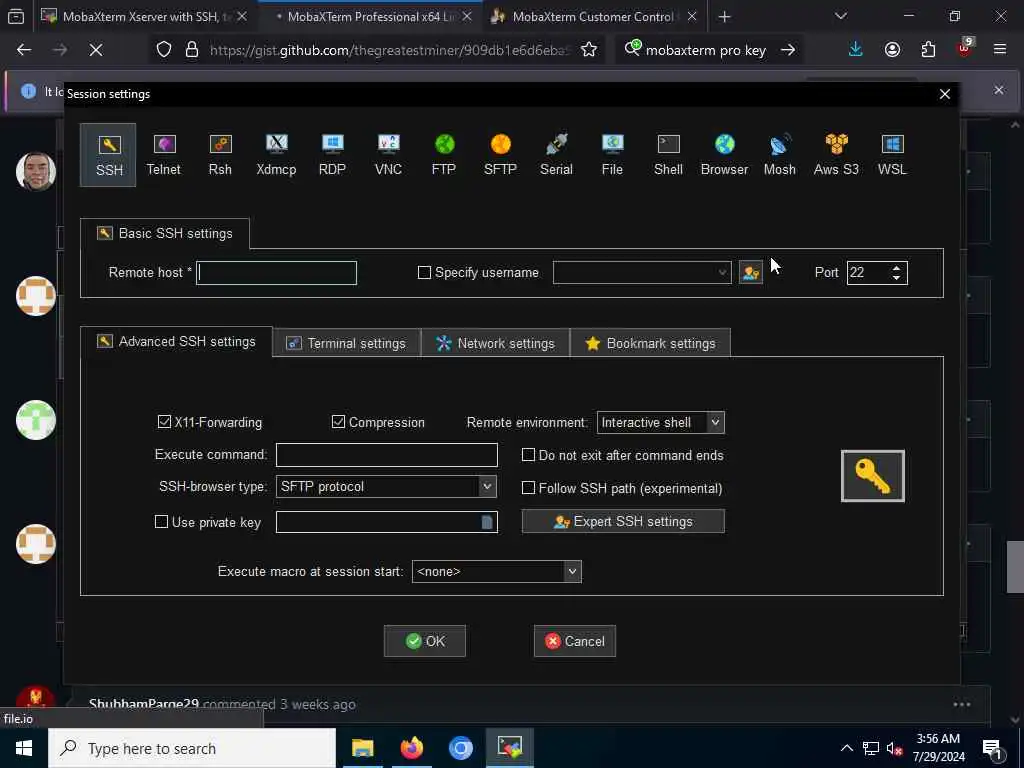The height and width of the screenshot is (768, 1024).
Task: Open Chrome from the taskbar
Action: coord(460,748)
